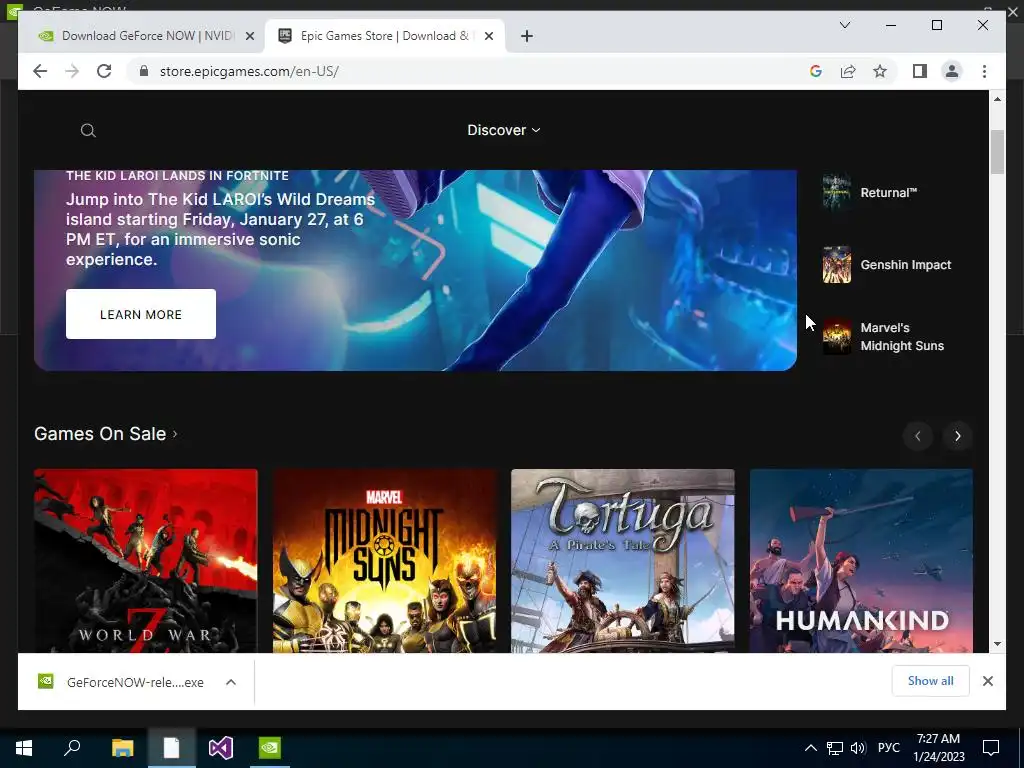Open the taskbar clock showing 7:27 AM
Viewport: 1024px width, 768px height.
tap(938, 748)
